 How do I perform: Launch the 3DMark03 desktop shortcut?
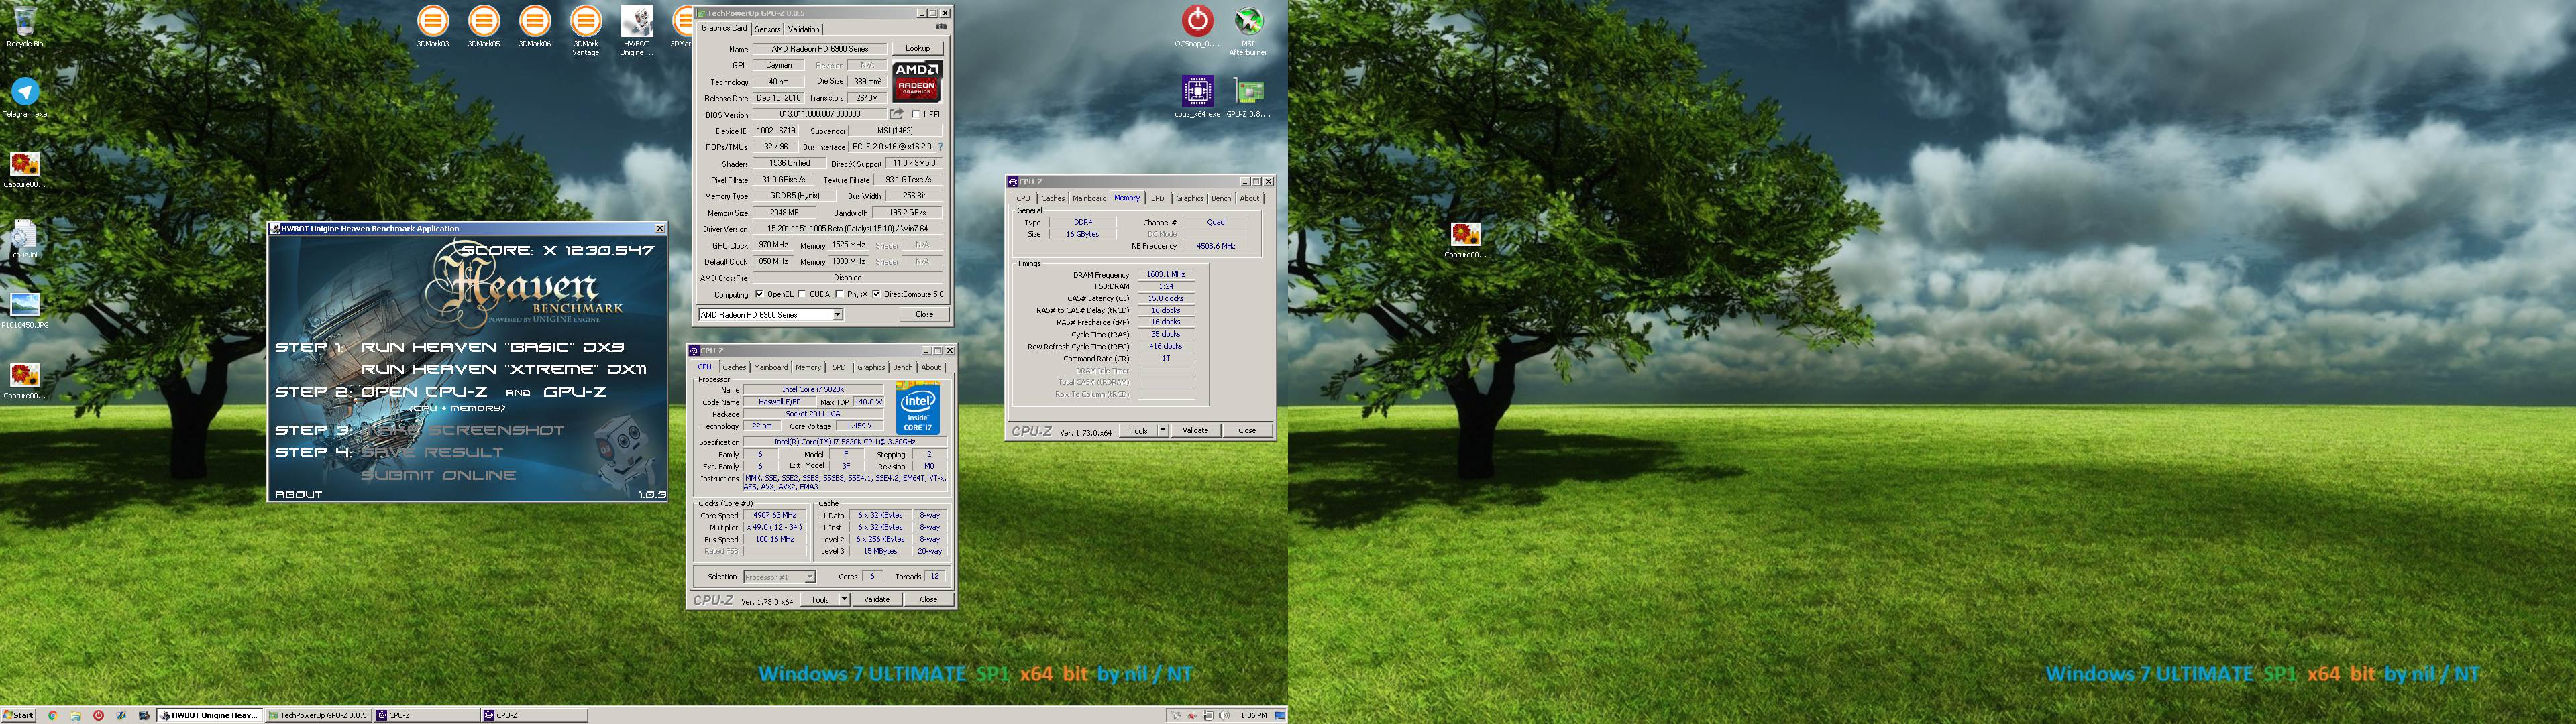pos(433,26)
